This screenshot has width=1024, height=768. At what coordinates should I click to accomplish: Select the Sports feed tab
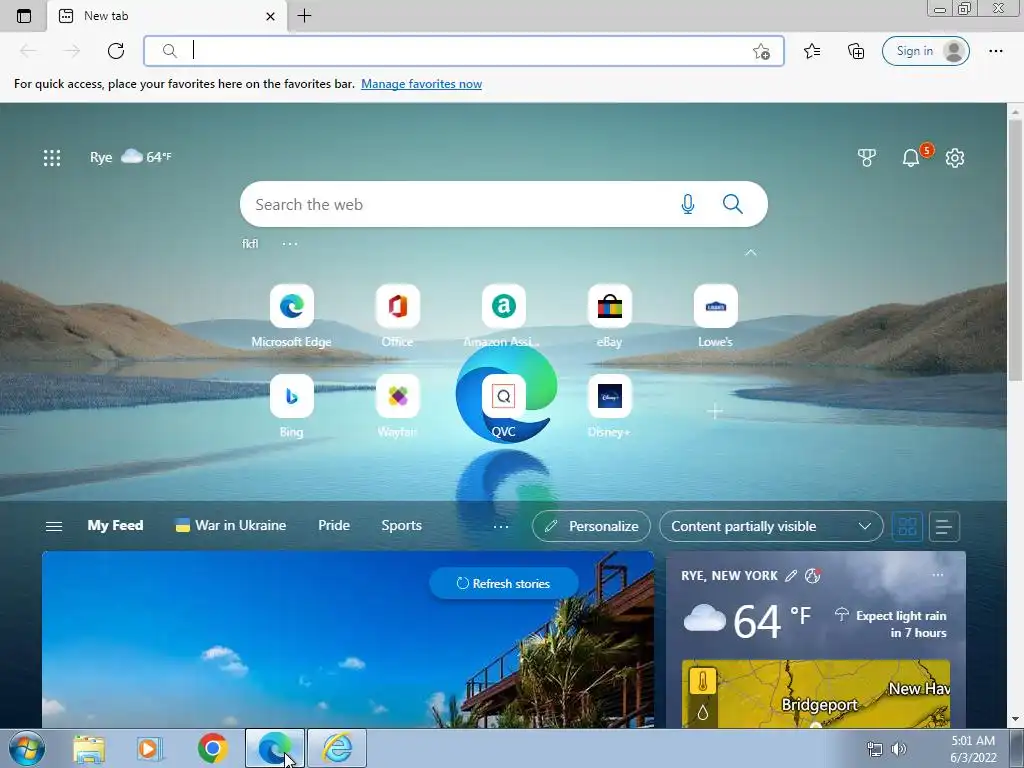point(401,526)
